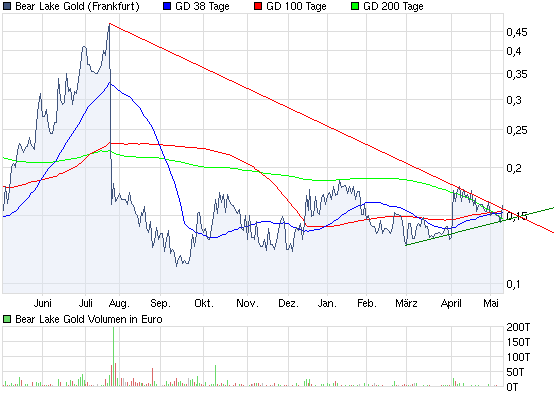The width and height of the screenshot is (554, 405).
Task: Select the 'GD 200 Tage' legend label
Action: (393, 6)
